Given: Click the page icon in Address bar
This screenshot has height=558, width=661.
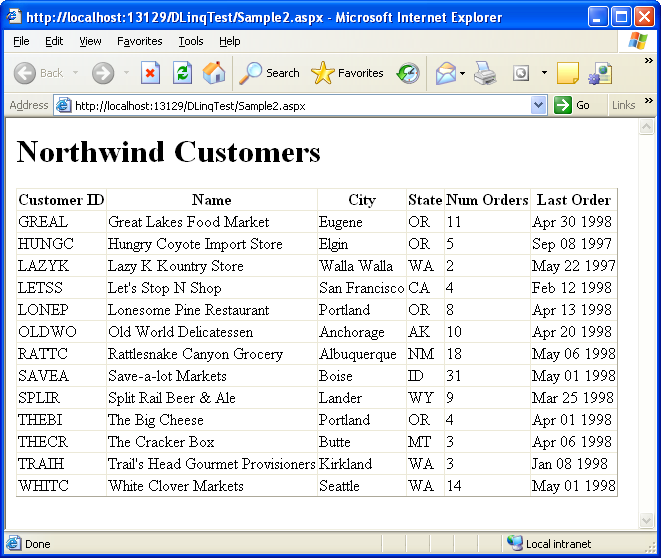Looking at the screenshot, I should pos(63,105).
